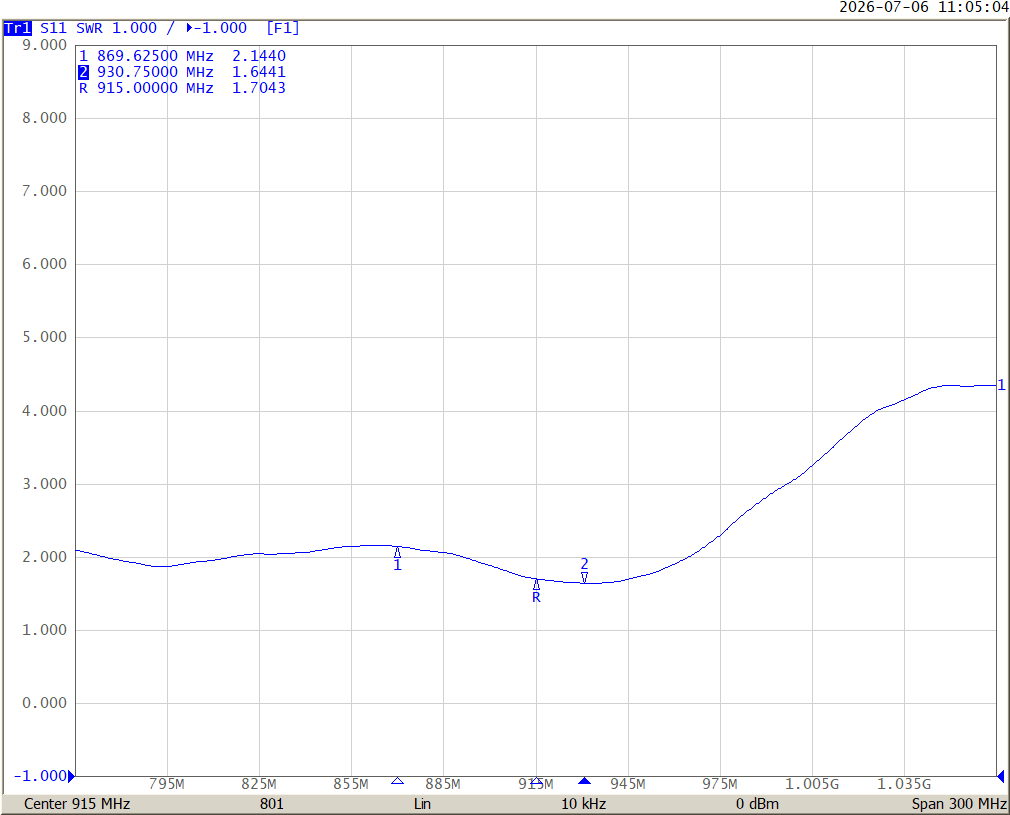Click the Lin sweep type field
The image size is (1010, 815).
pyautogui.click(x=423, y=804)
